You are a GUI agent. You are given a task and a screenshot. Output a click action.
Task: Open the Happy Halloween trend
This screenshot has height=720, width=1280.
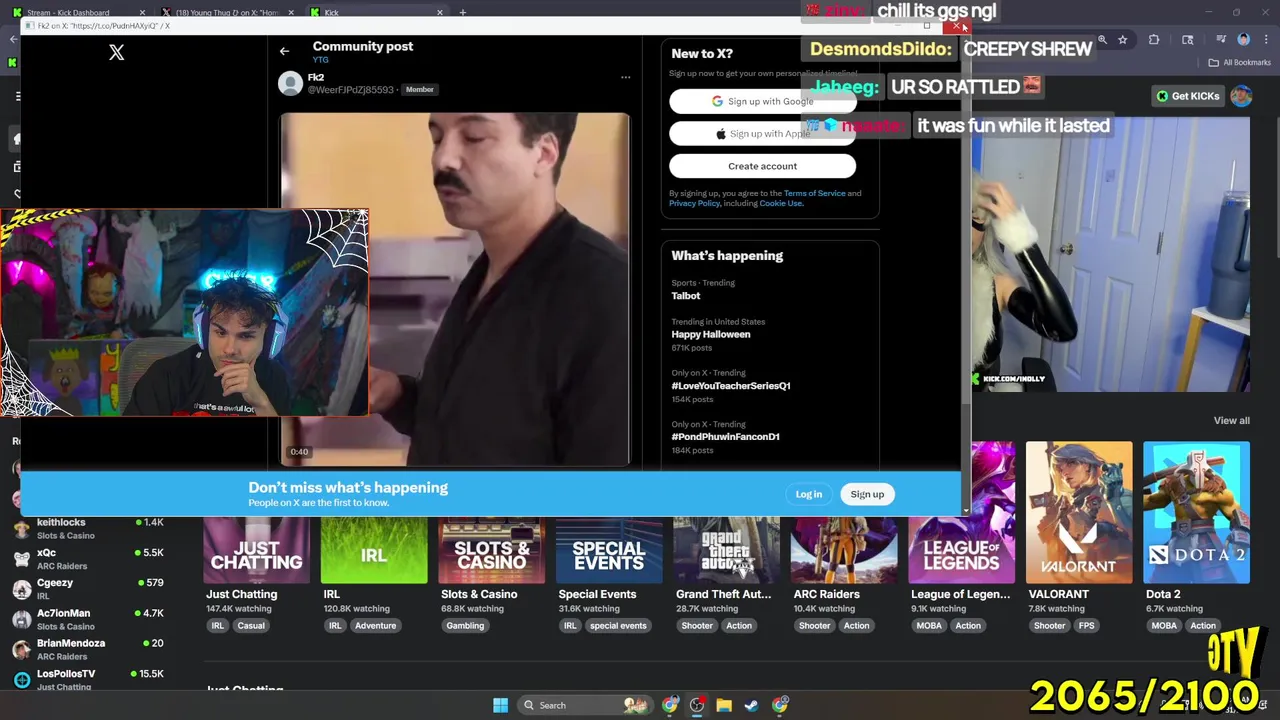711,334
